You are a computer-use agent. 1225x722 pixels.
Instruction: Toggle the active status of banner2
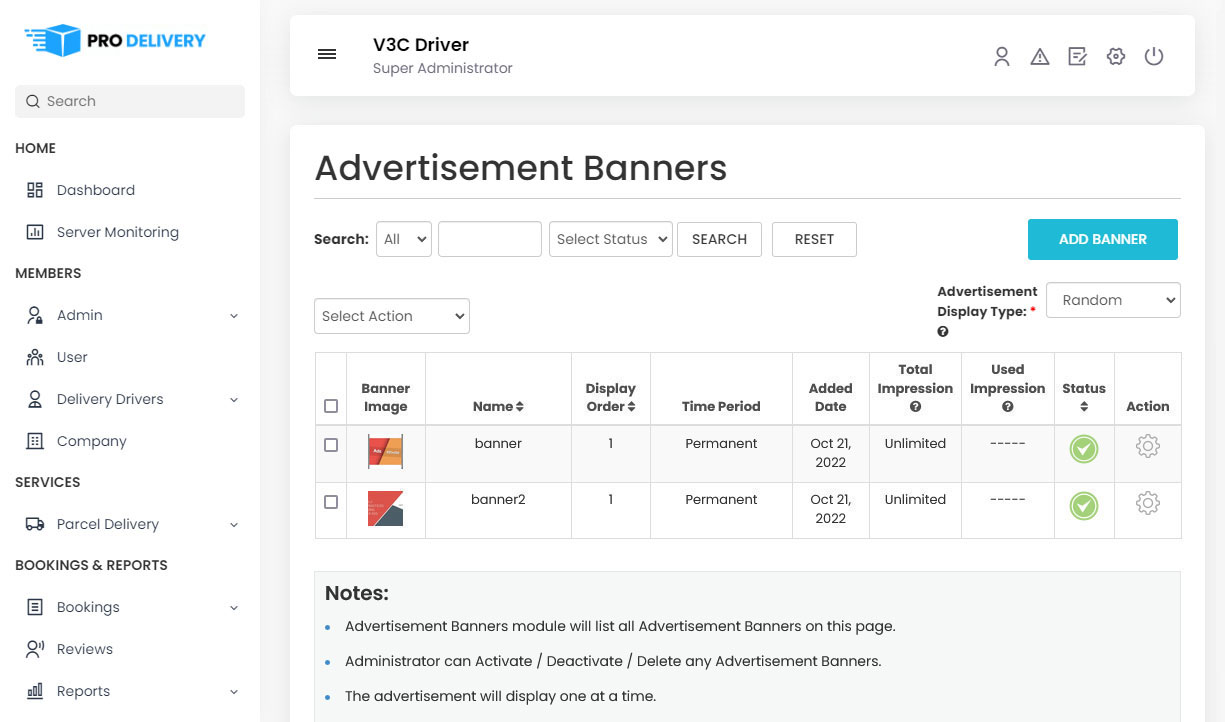tap(1084, 506)
